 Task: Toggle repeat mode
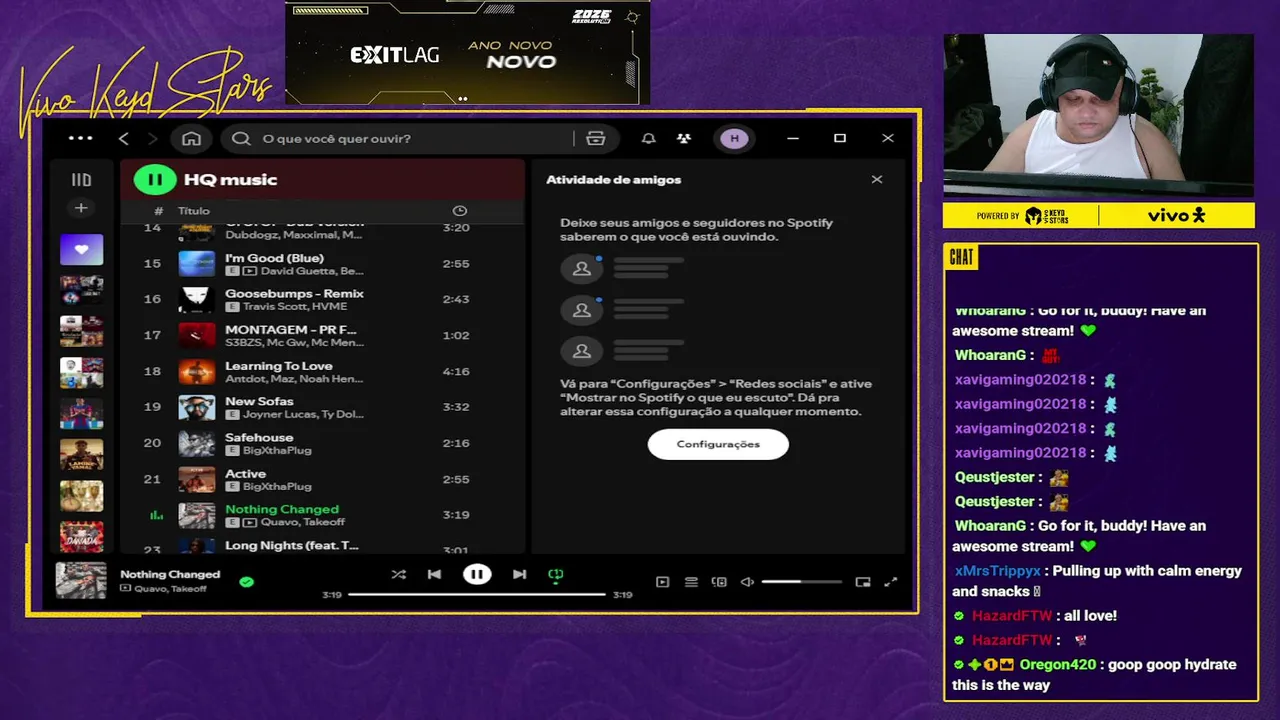pos(556,574)
